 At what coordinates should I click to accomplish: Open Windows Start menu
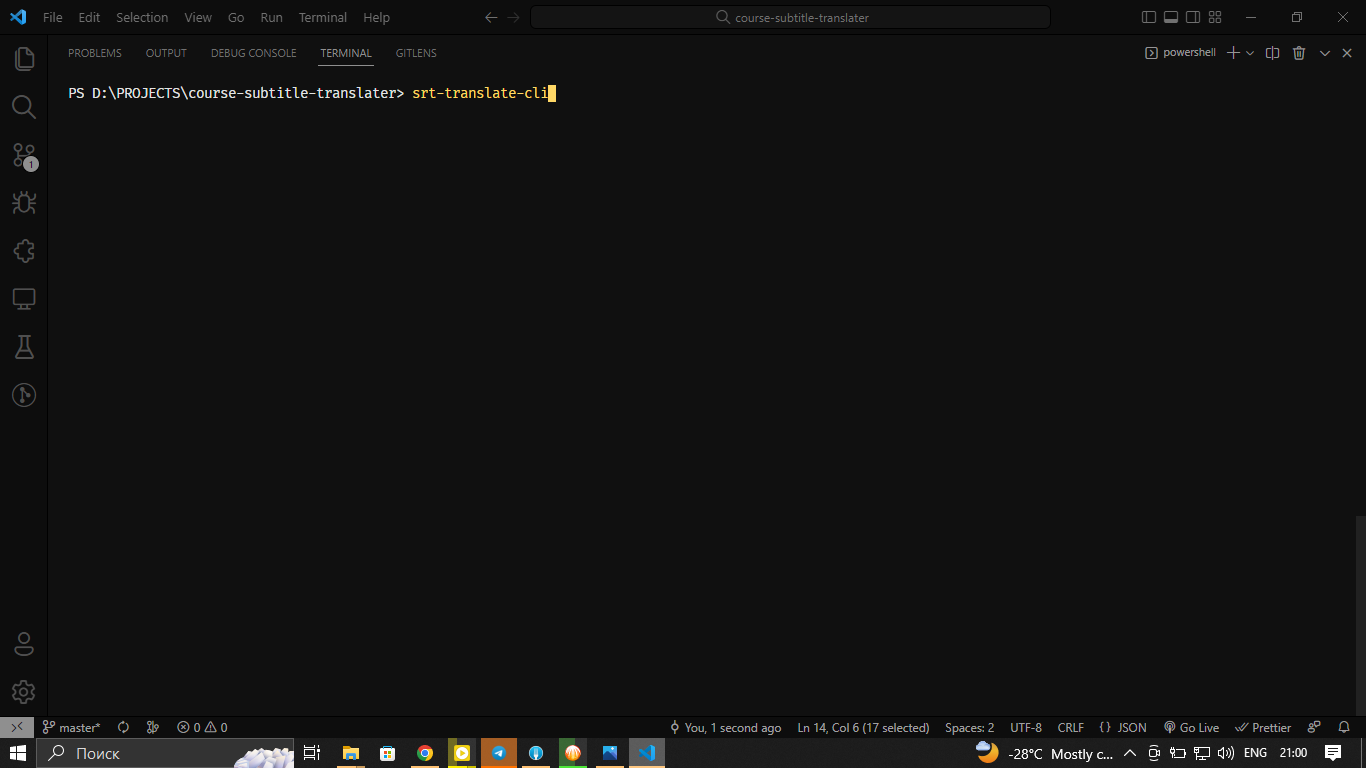tap(18, 753)
